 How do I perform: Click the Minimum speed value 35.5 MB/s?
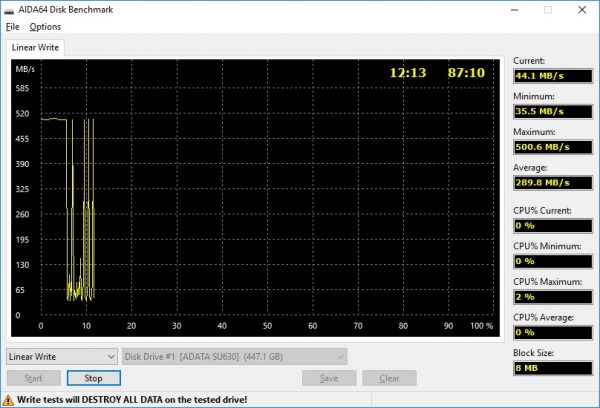pos(553,111)
